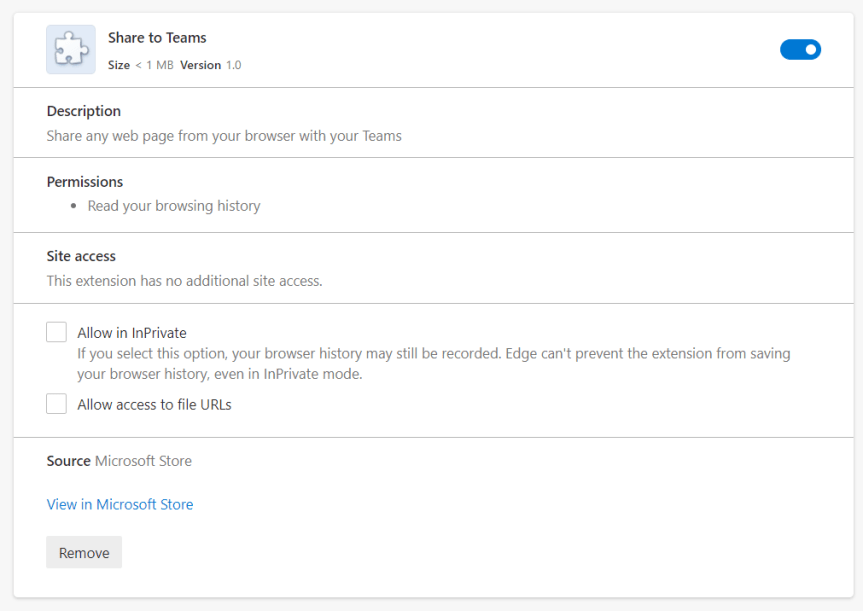This screenshot has width=863, height=611.
Task: Click the description text about sharing web pages
Action: tap(224, 136)
